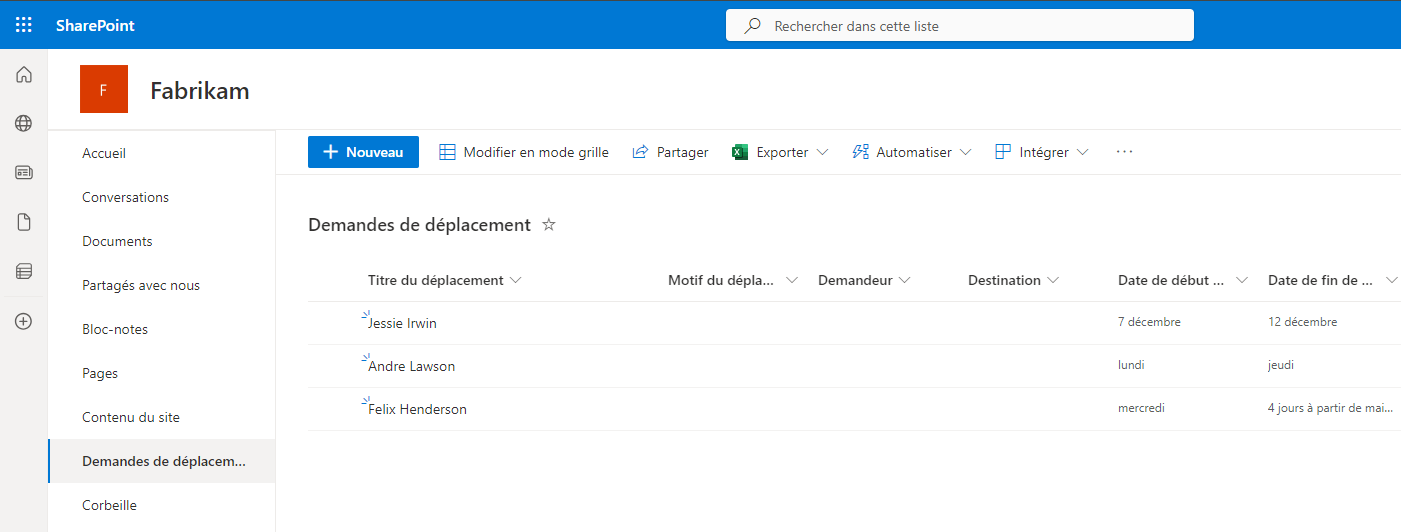Viewport: 1401px width, 532px height.
Task: Click the search magnifier icon
Action: click(753, 26)
